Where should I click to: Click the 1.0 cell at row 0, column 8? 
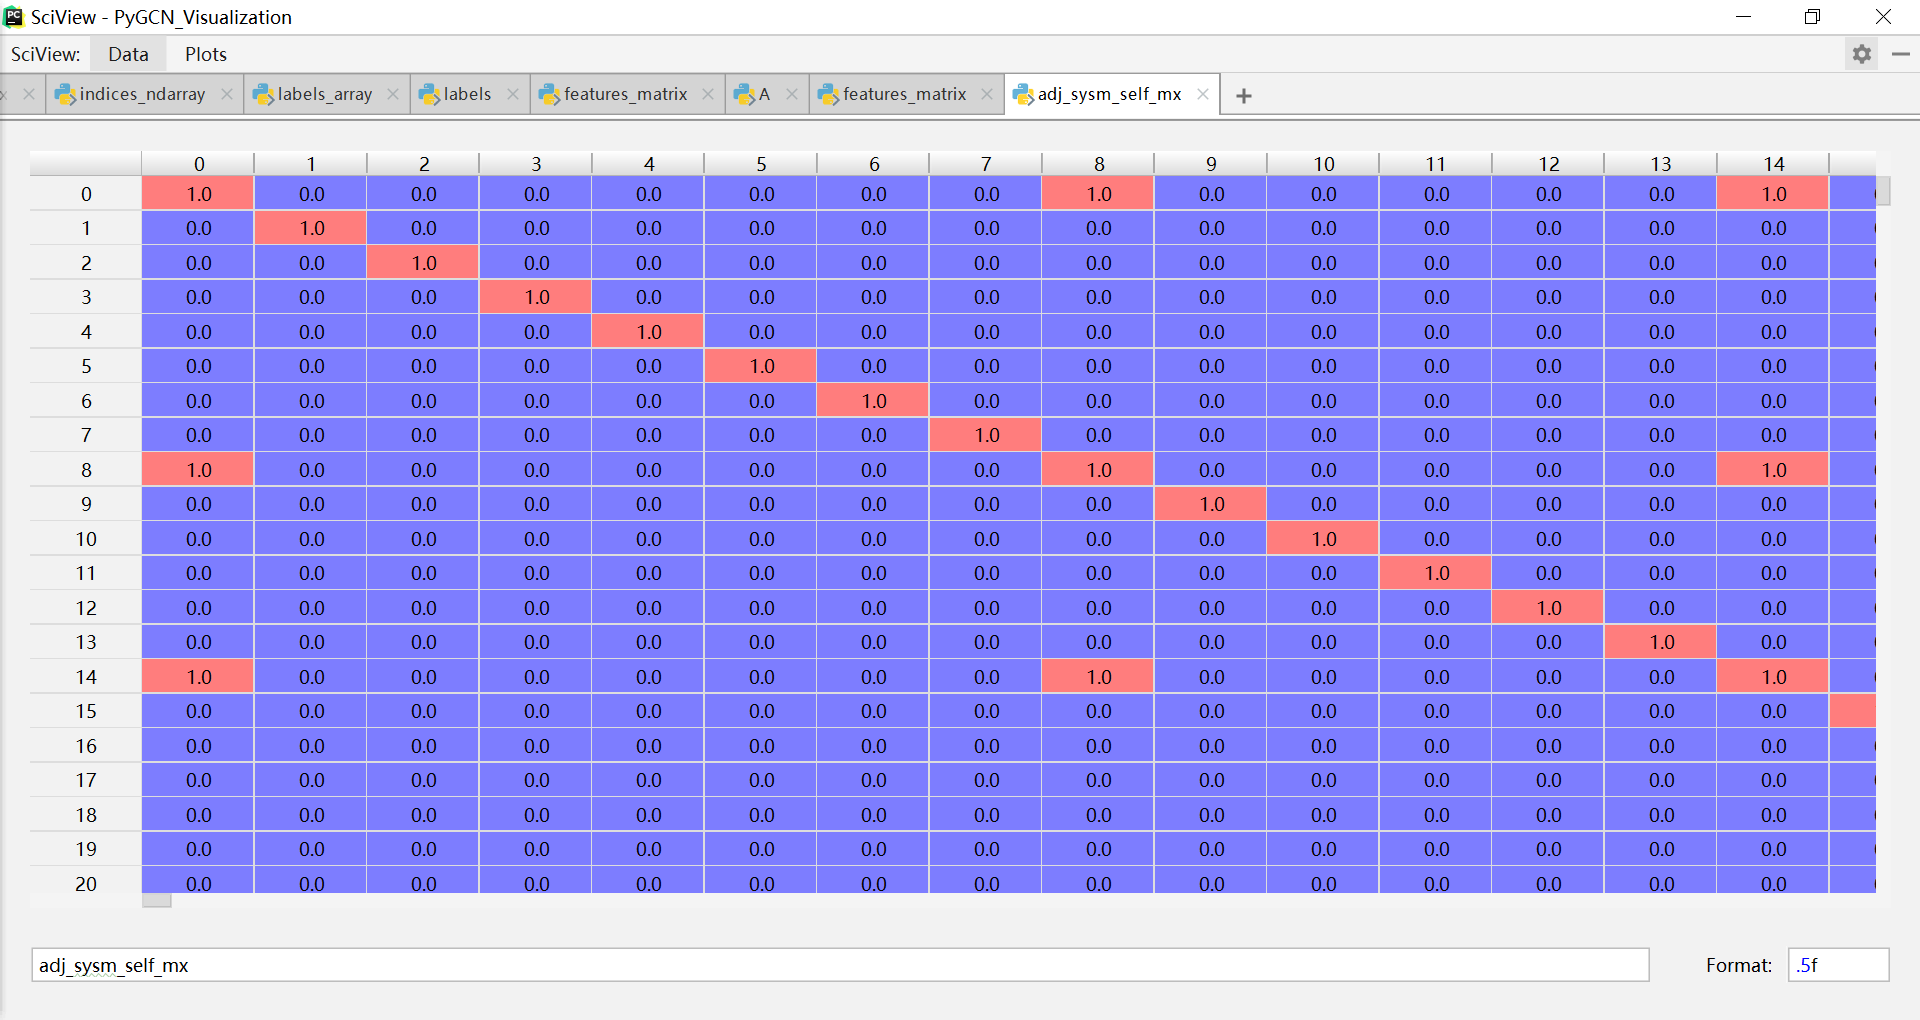1098,194
